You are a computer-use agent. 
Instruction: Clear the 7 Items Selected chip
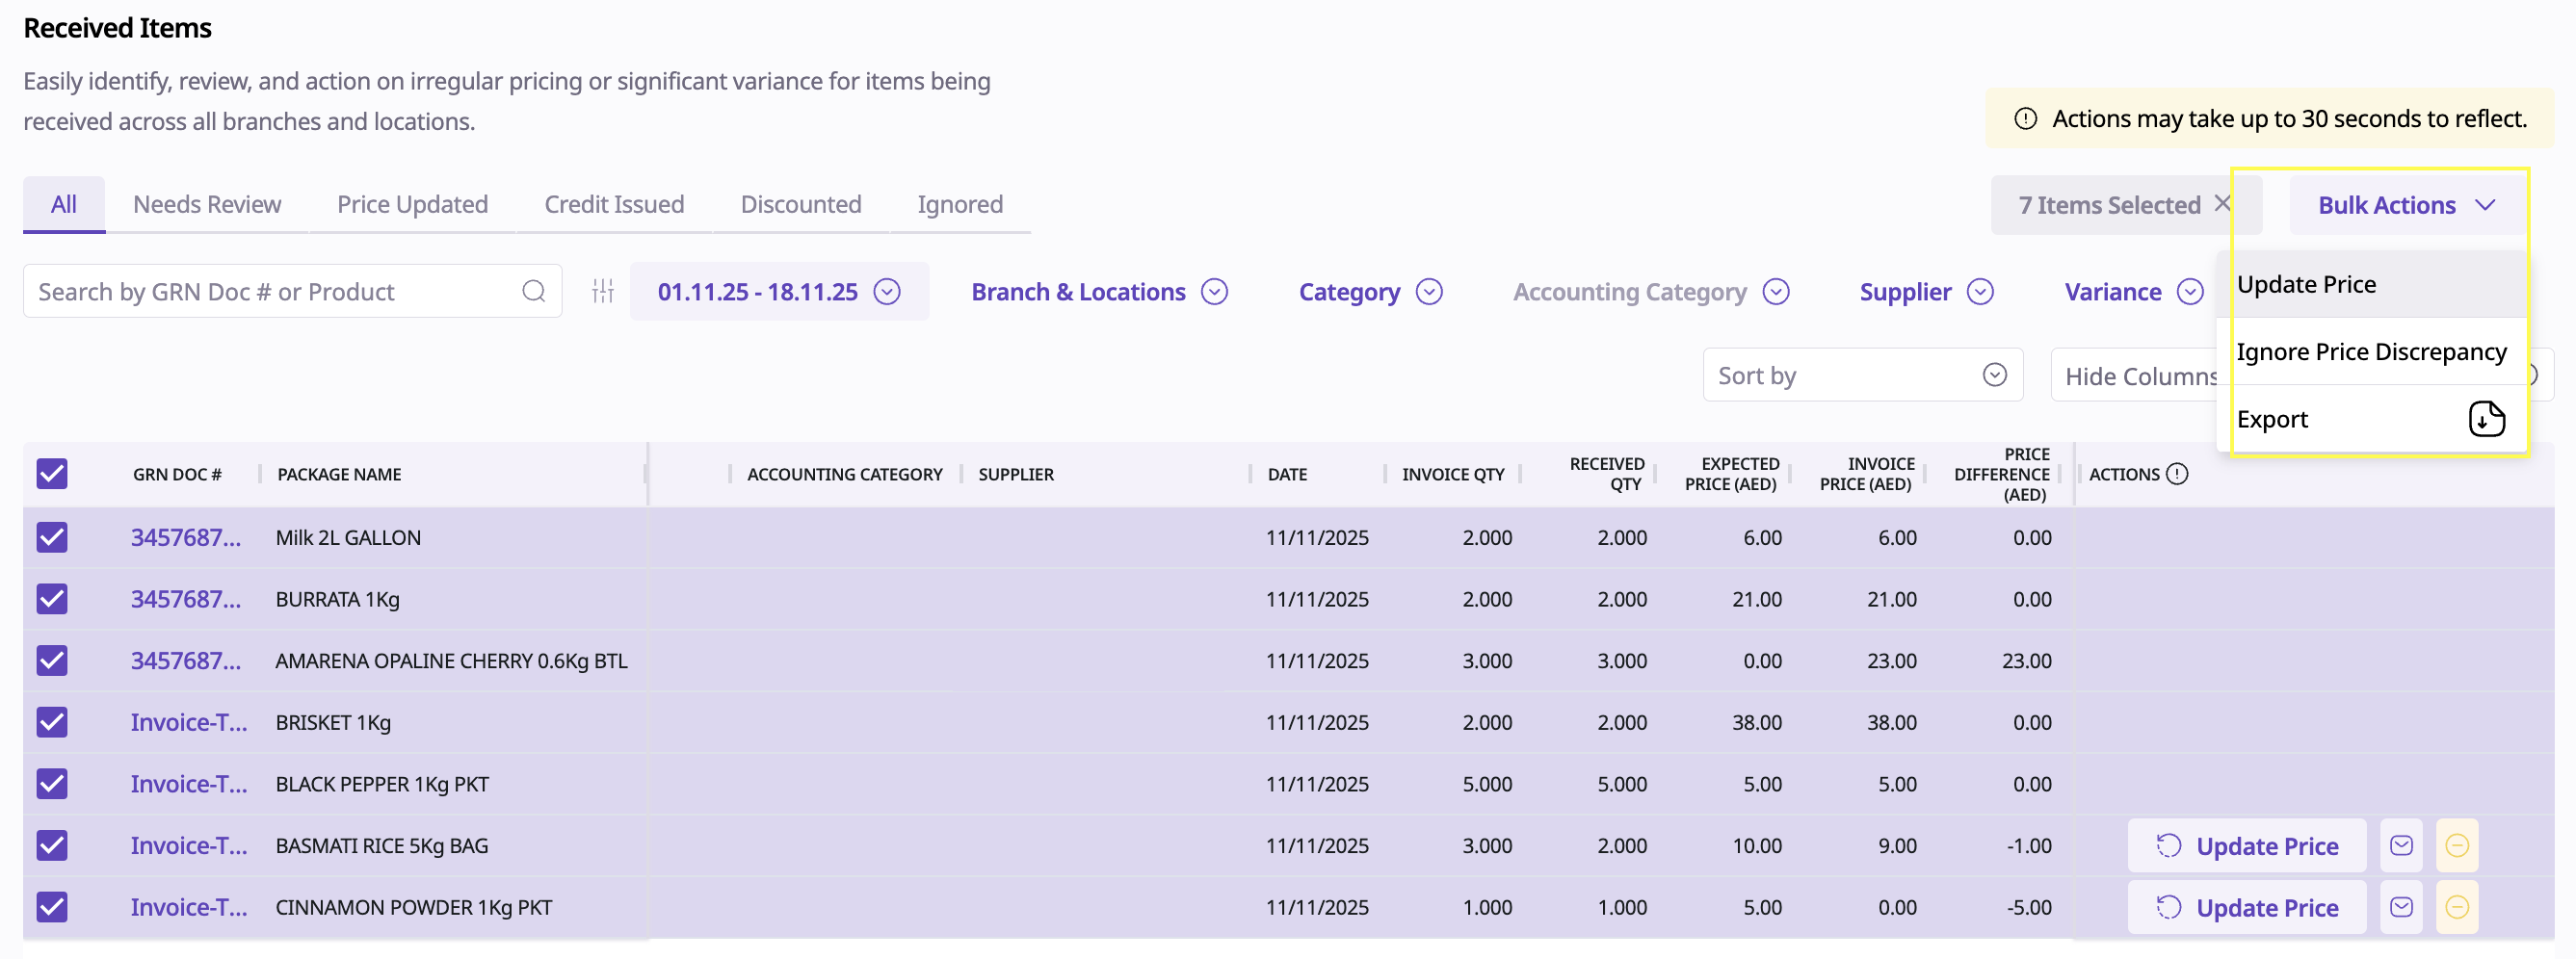click(x=2223, y=204)
